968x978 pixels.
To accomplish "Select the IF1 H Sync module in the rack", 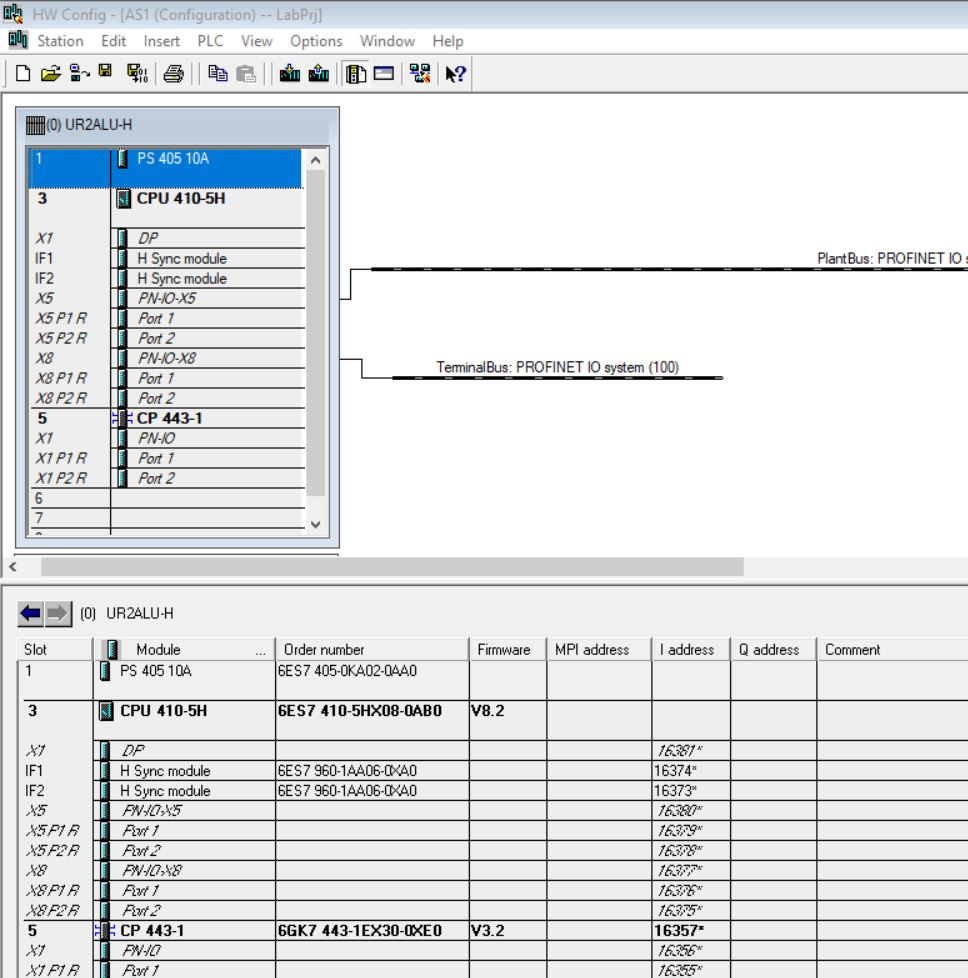I will click(x=166, y=258).
